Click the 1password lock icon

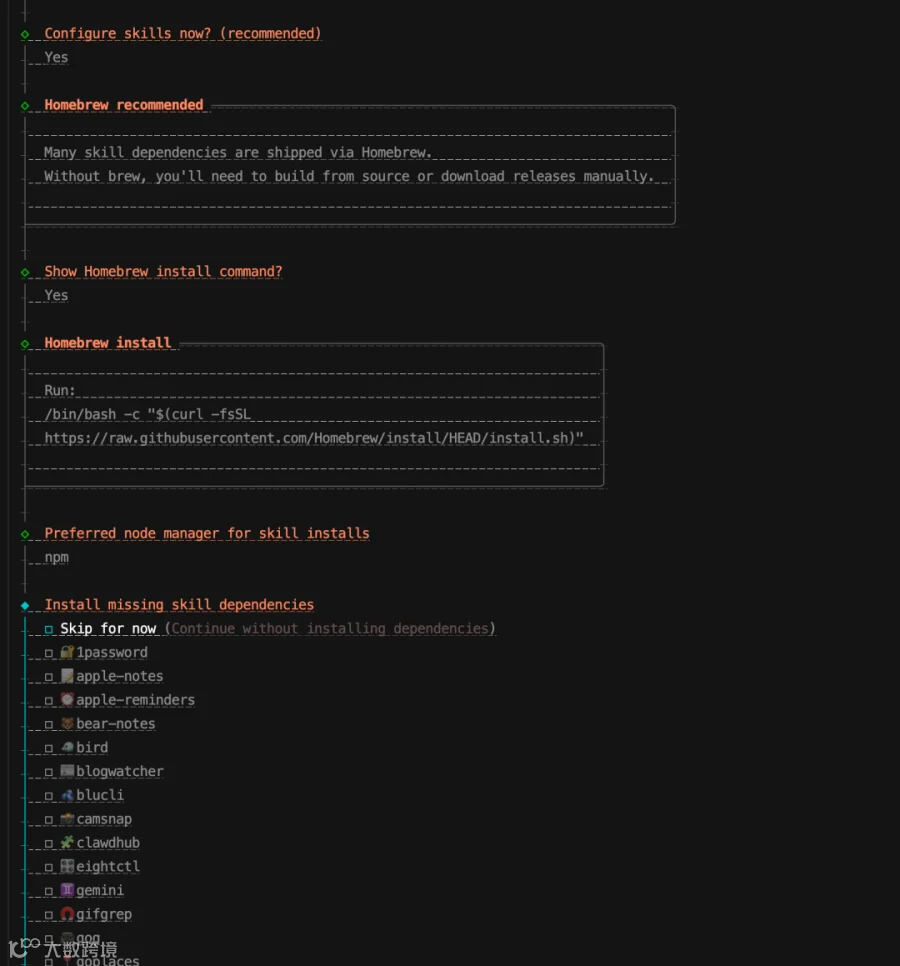point(67,652)
